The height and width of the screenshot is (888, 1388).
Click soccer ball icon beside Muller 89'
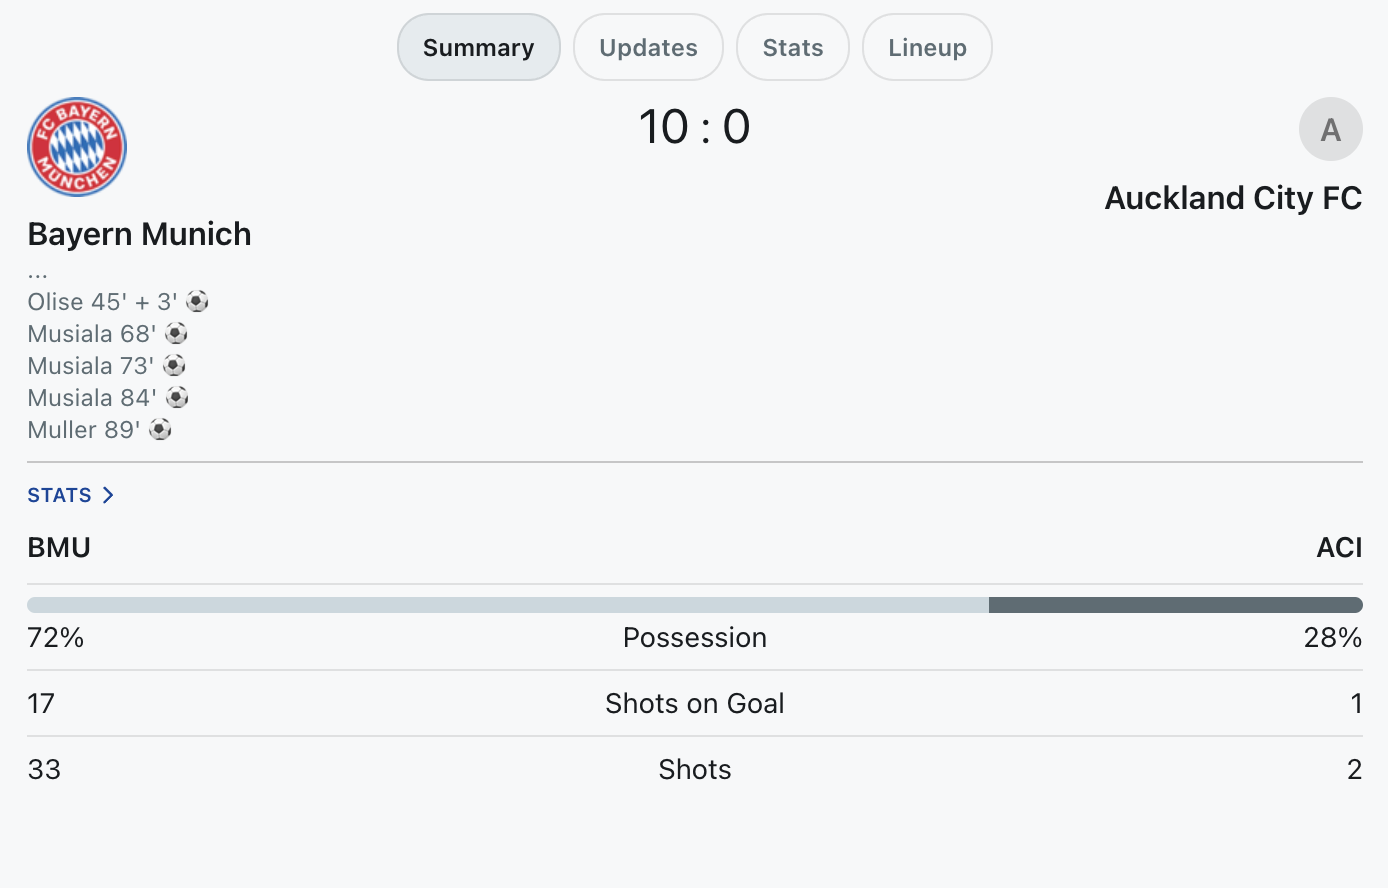[161, 429]
